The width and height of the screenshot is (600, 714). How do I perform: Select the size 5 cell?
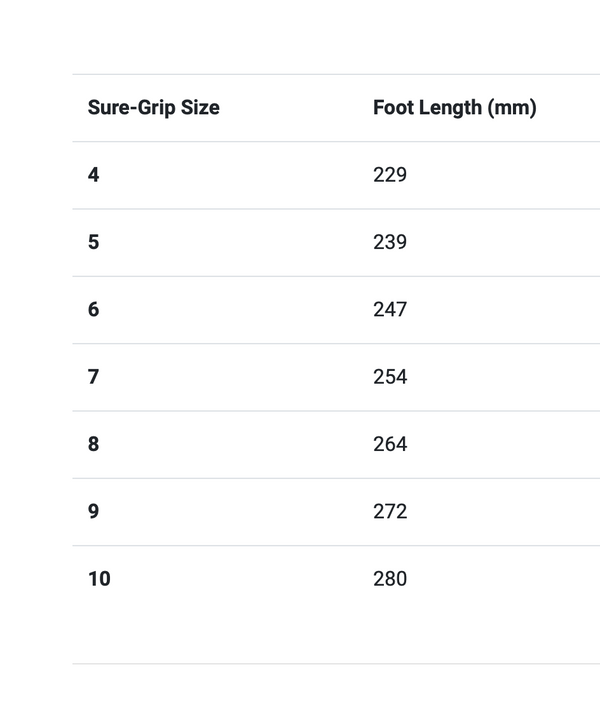[x=94, y=242]
